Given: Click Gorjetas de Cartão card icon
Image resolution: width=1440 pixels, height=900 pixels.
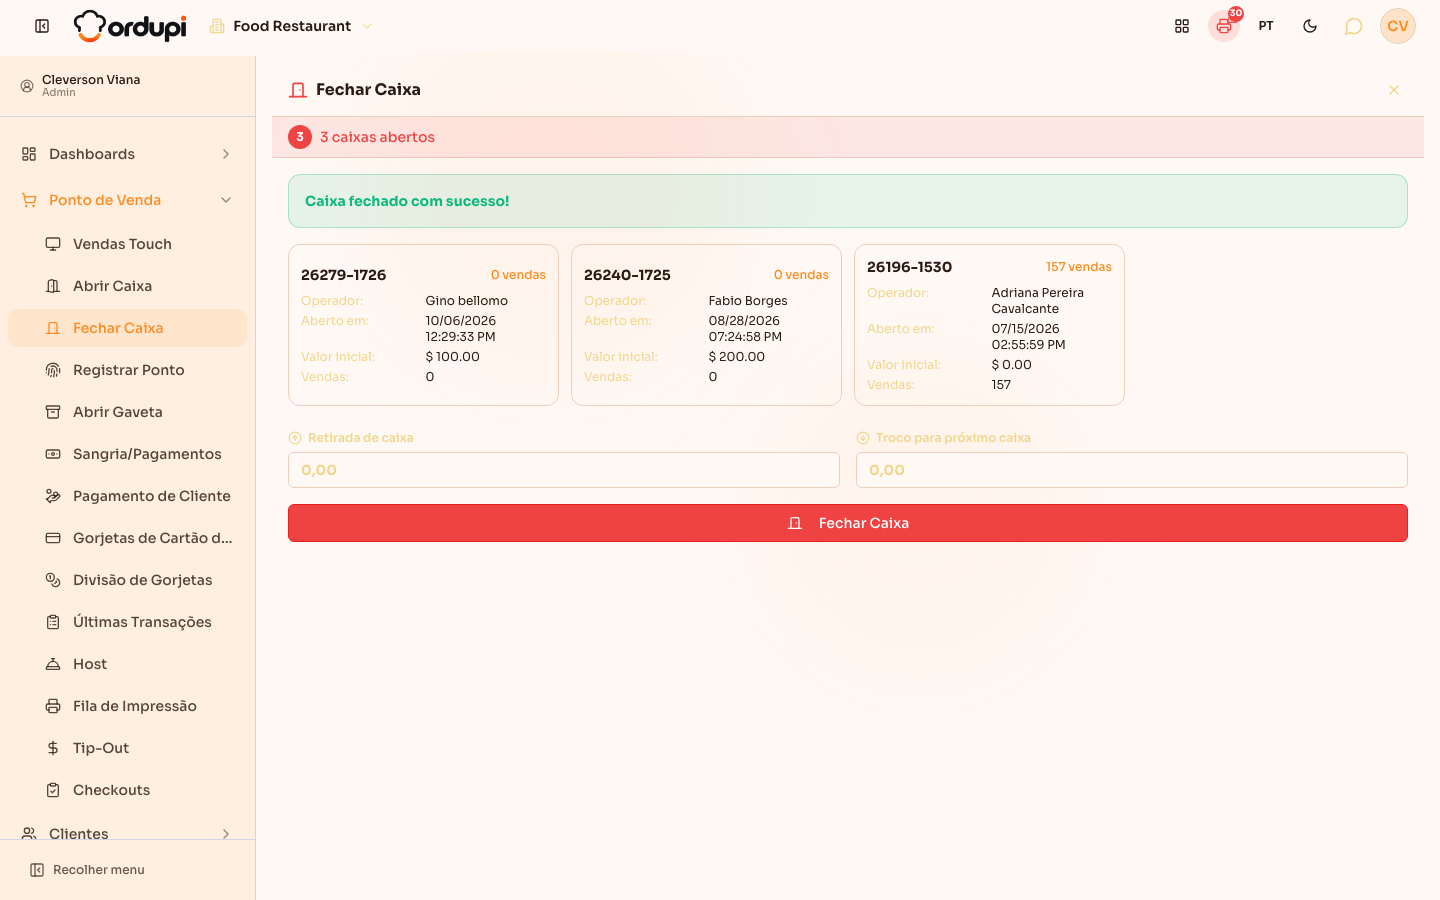Looking at the screenshot, I should [x=53, y=538].
